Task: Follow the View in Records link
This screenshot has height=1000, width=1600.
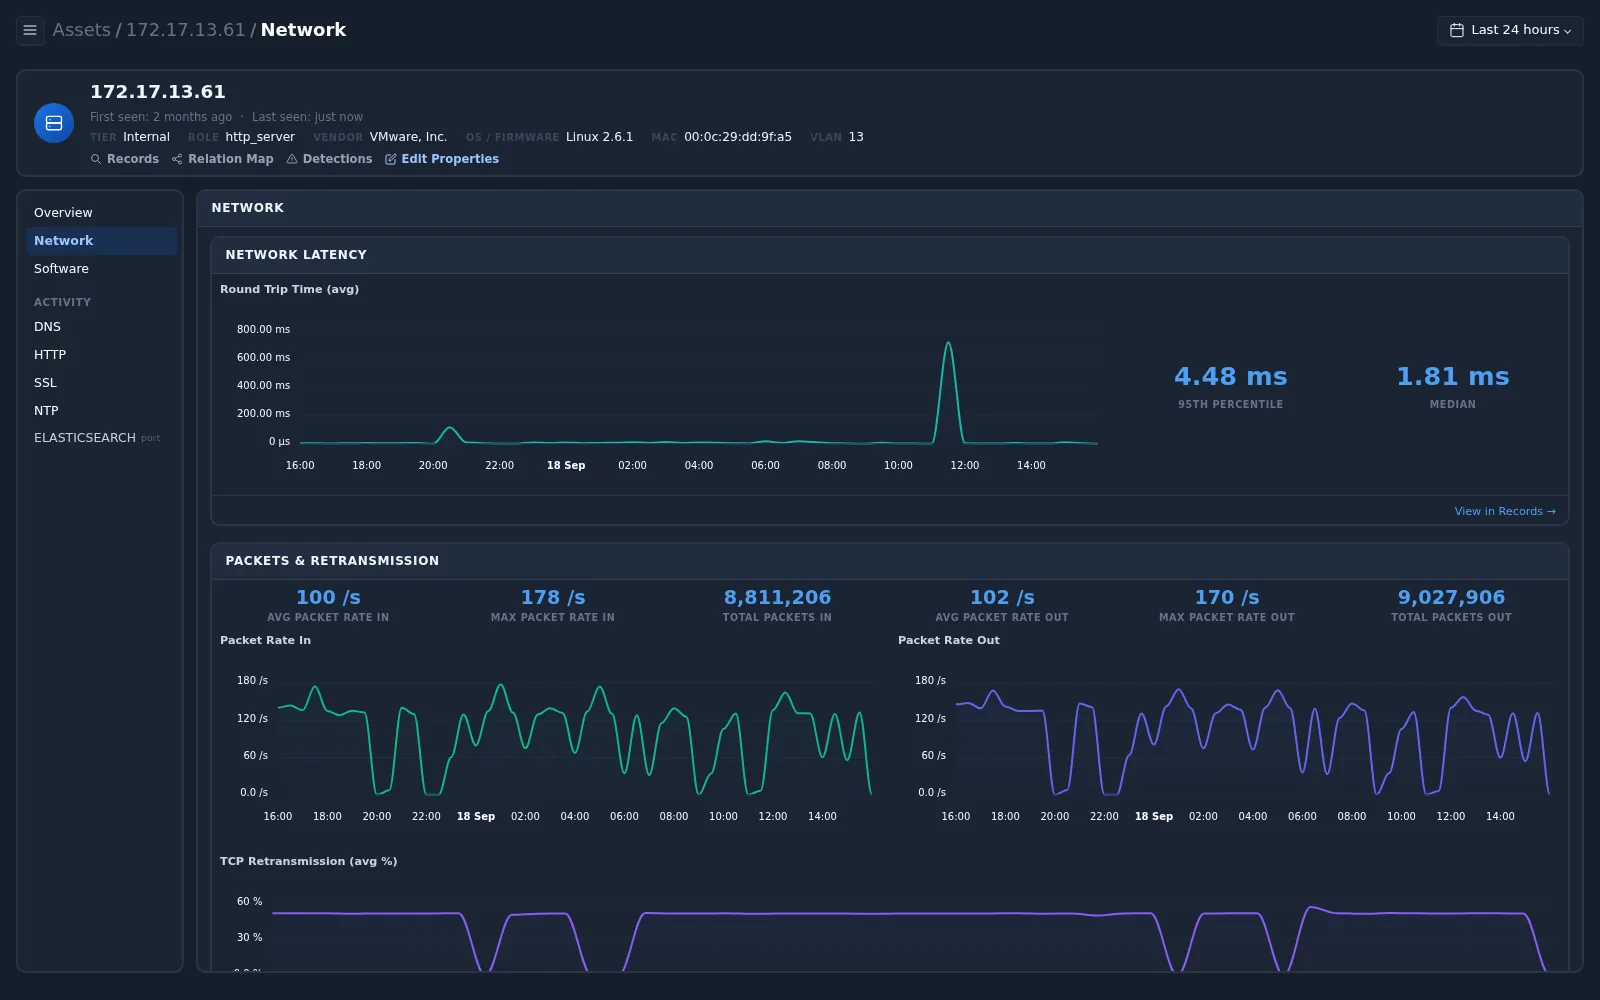Action: coord(1505,511)
